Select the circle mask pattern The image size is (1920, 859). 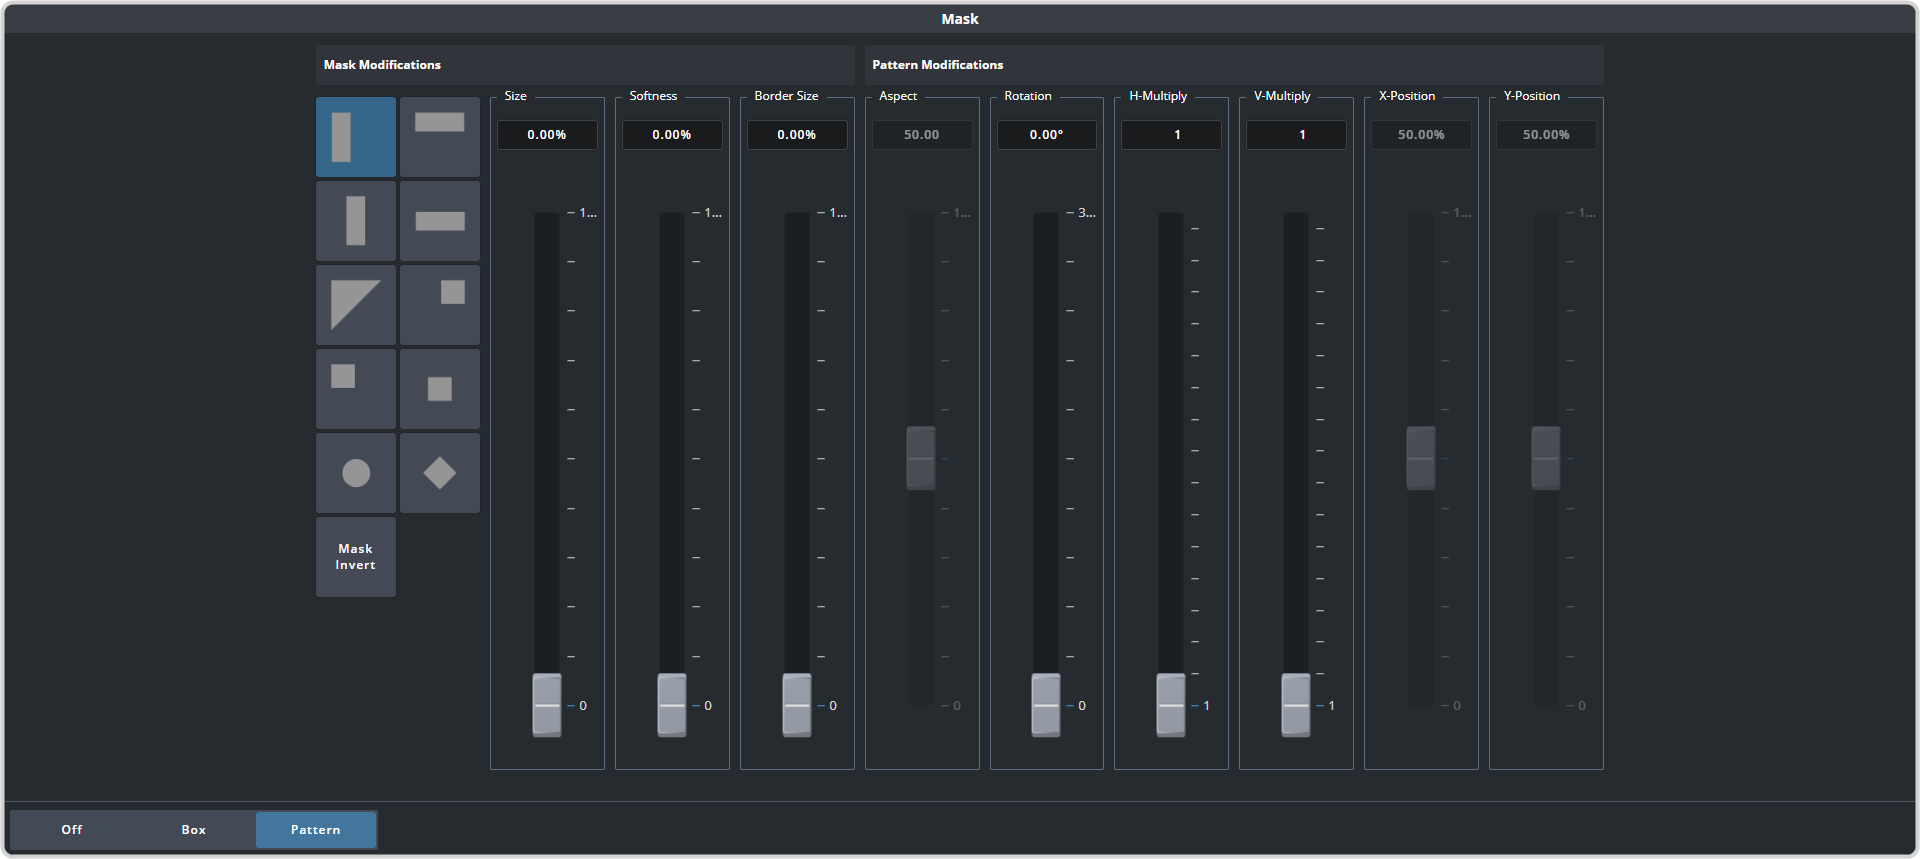coord(356,473)
